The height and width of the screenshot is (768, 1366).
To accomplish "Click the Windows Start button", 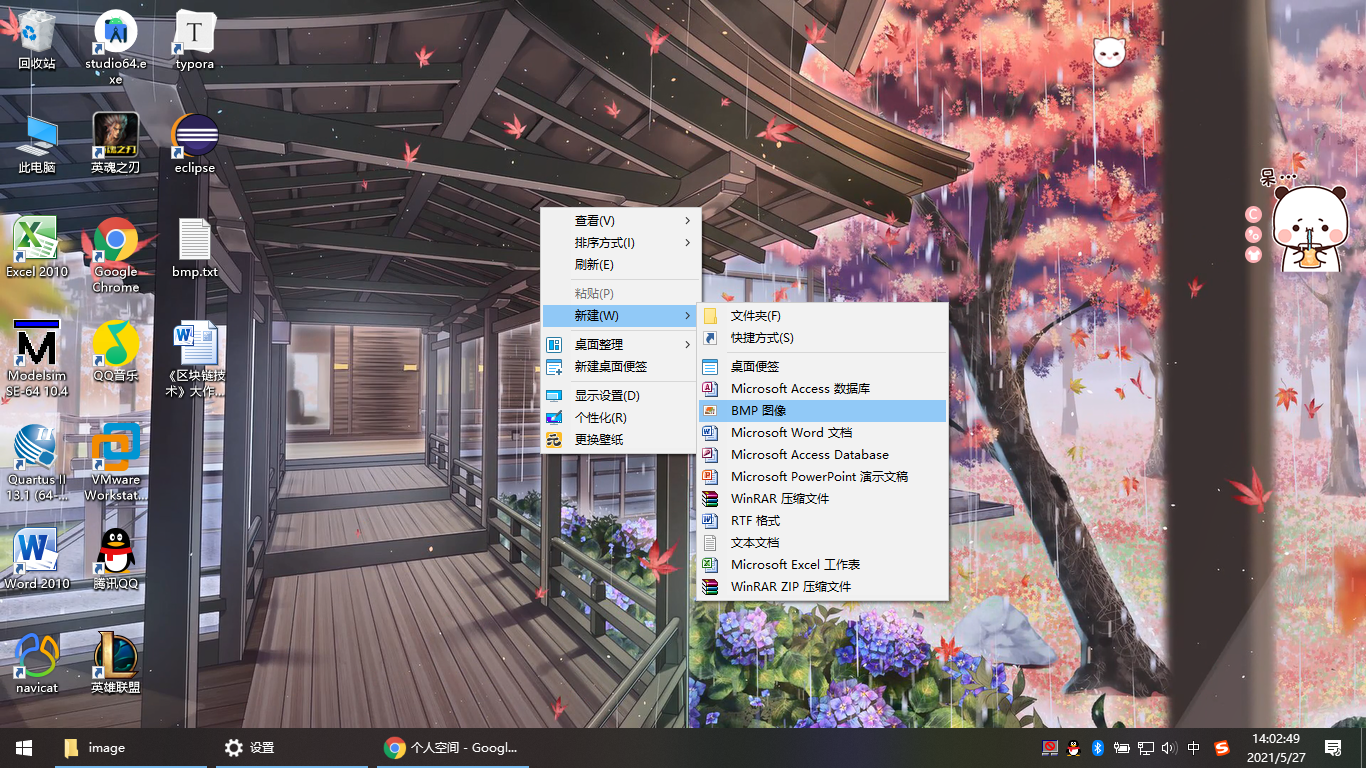I will click(24, 747).
